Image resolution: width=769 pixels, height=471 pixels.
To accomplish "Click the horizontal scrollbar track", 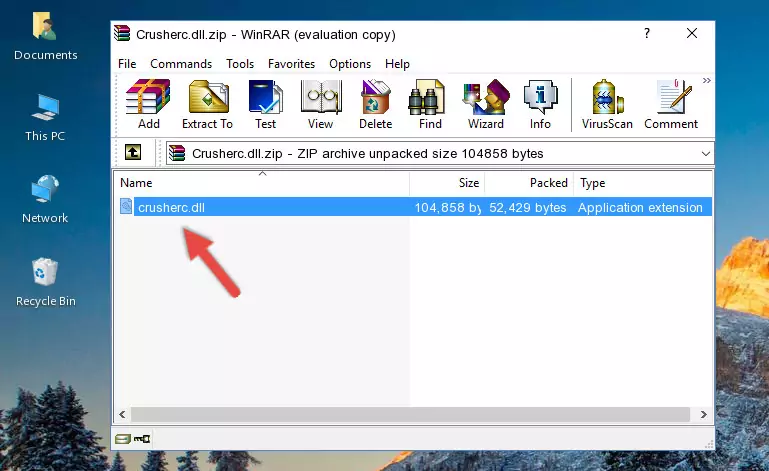I will click(x=410, y=415).
